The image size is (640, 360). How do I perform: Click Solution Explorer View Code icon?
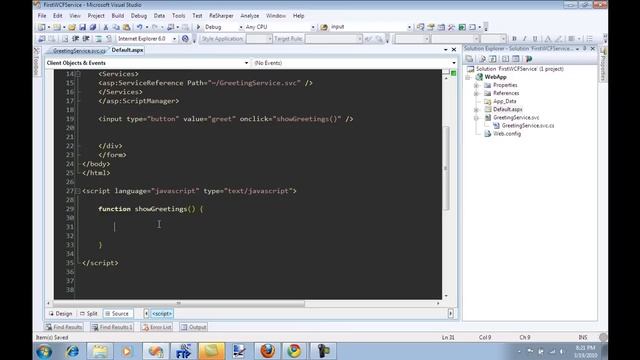(505, 59)
